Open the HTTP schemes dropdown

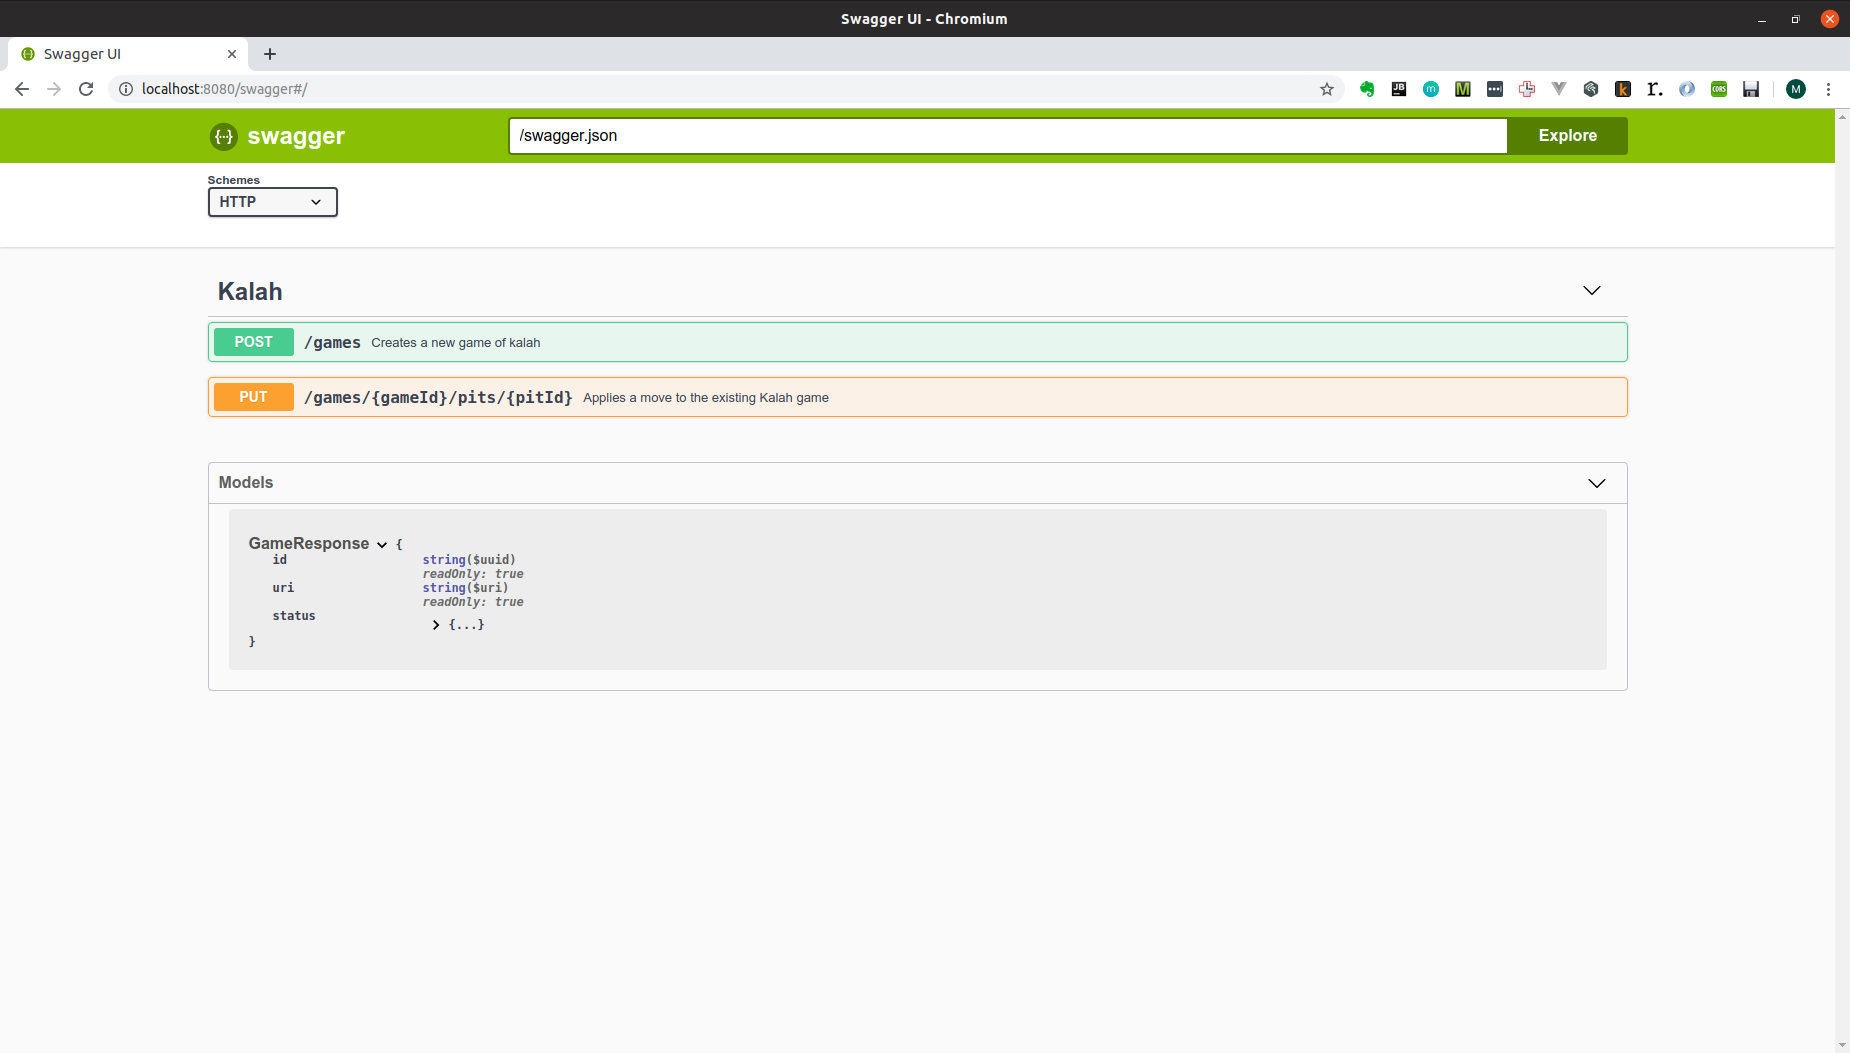(272, 202)
